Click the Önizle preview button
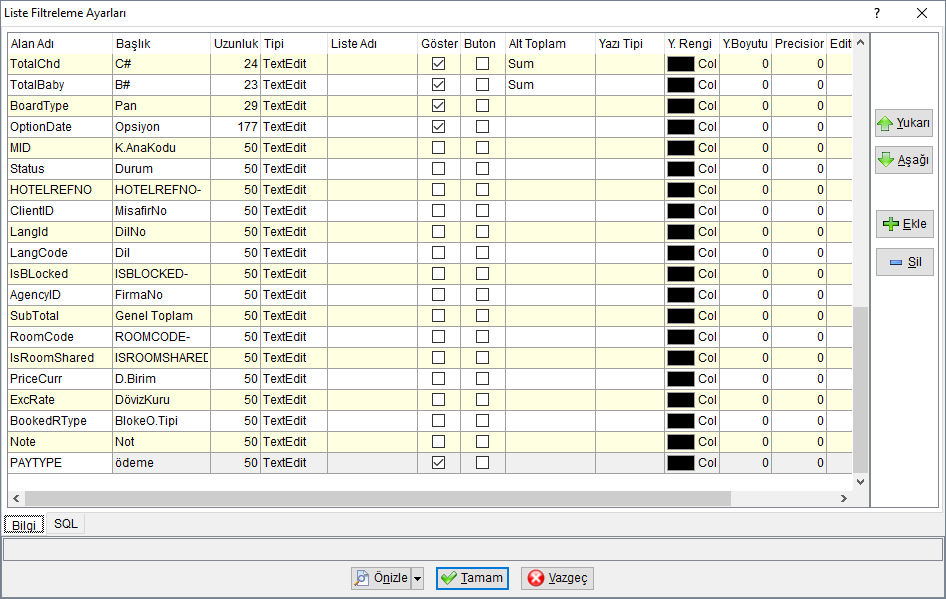Image resolution: width=946 pixels, height=599 pixels. click(x=381, y=578)
